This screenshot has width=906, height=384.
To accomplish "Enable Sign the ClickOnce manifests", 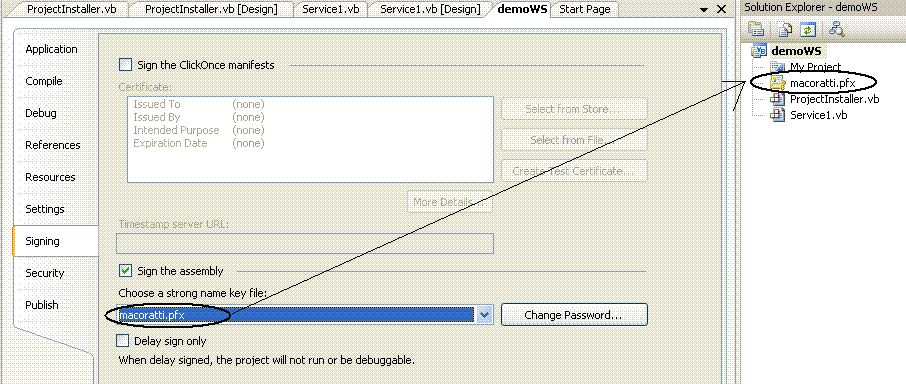I will (x=125, y=65).
